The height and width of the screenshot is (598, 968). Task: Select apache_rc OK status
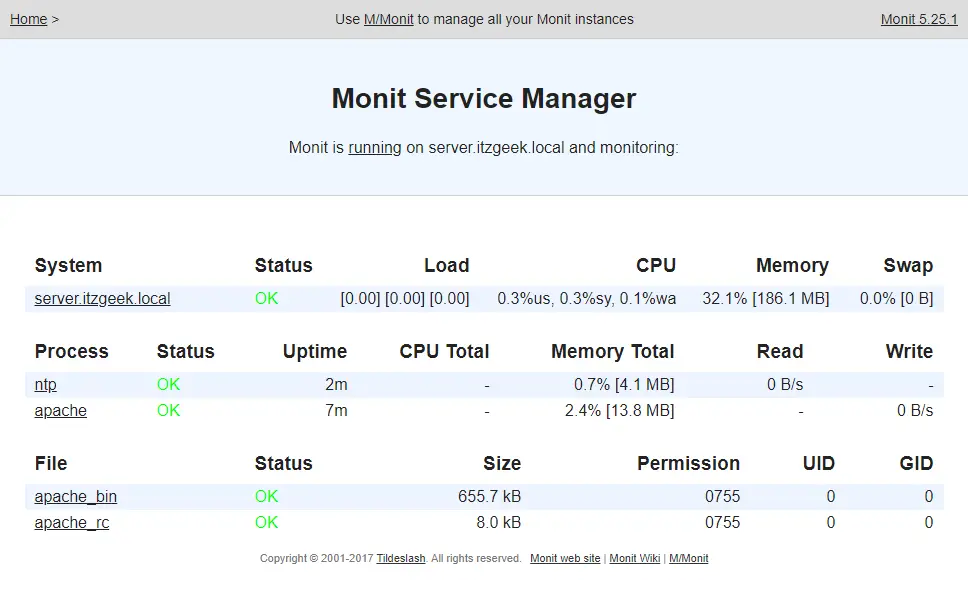[x=267, y=522]
